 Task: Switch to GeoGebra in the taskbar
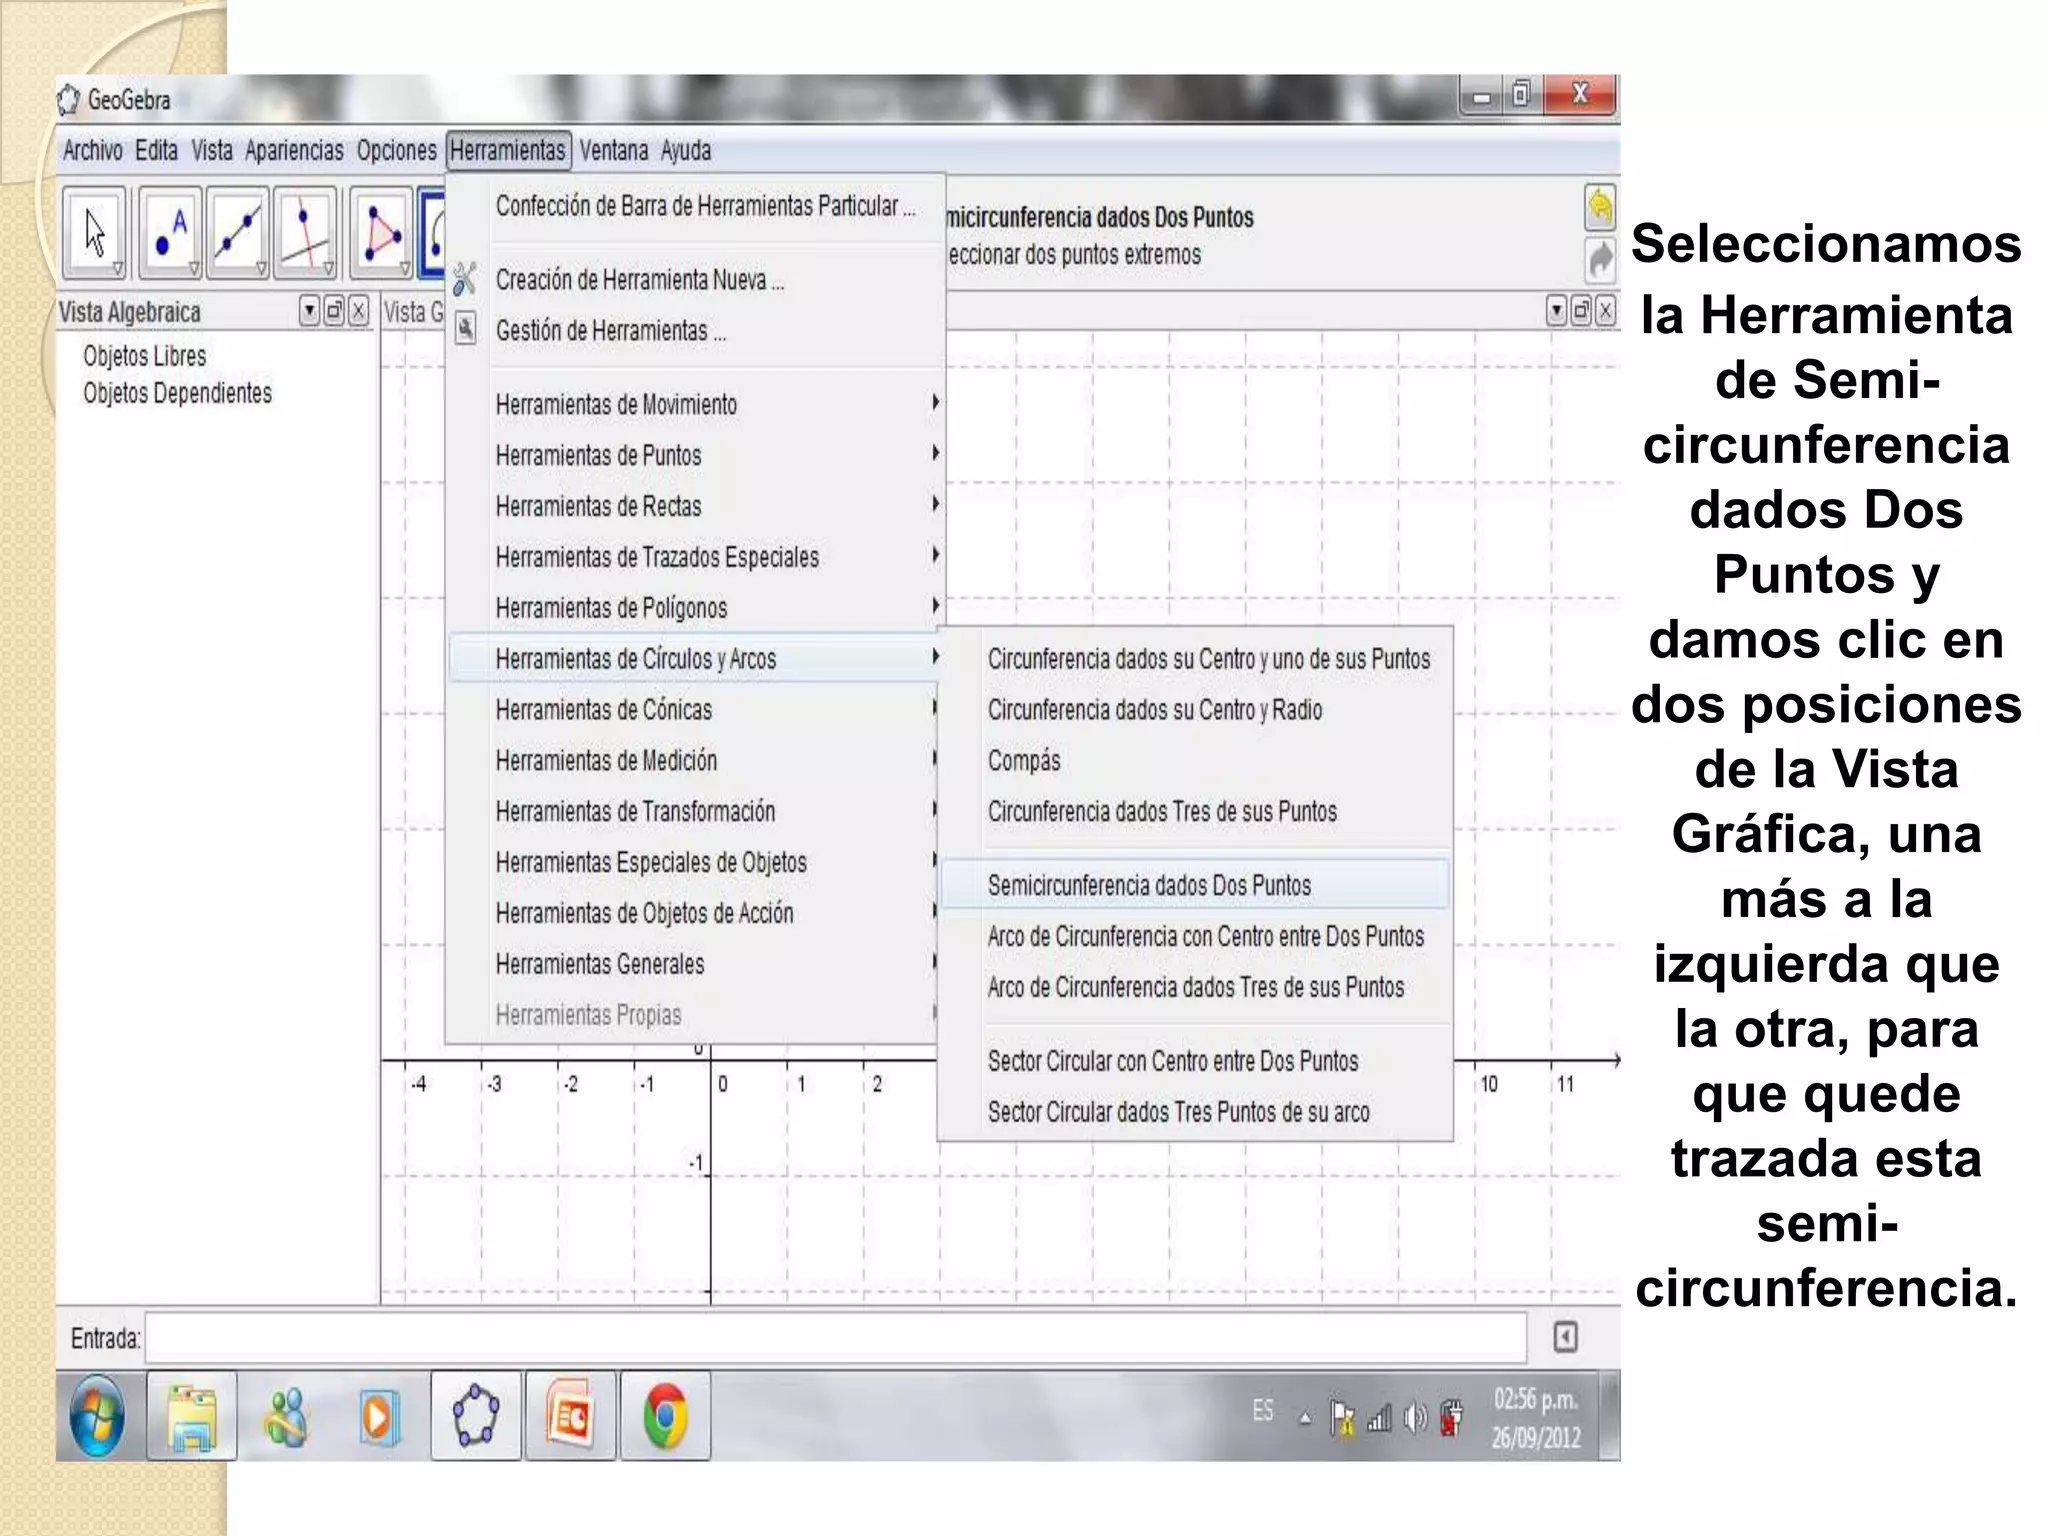pyautogui.click(x=476, y=1416)
